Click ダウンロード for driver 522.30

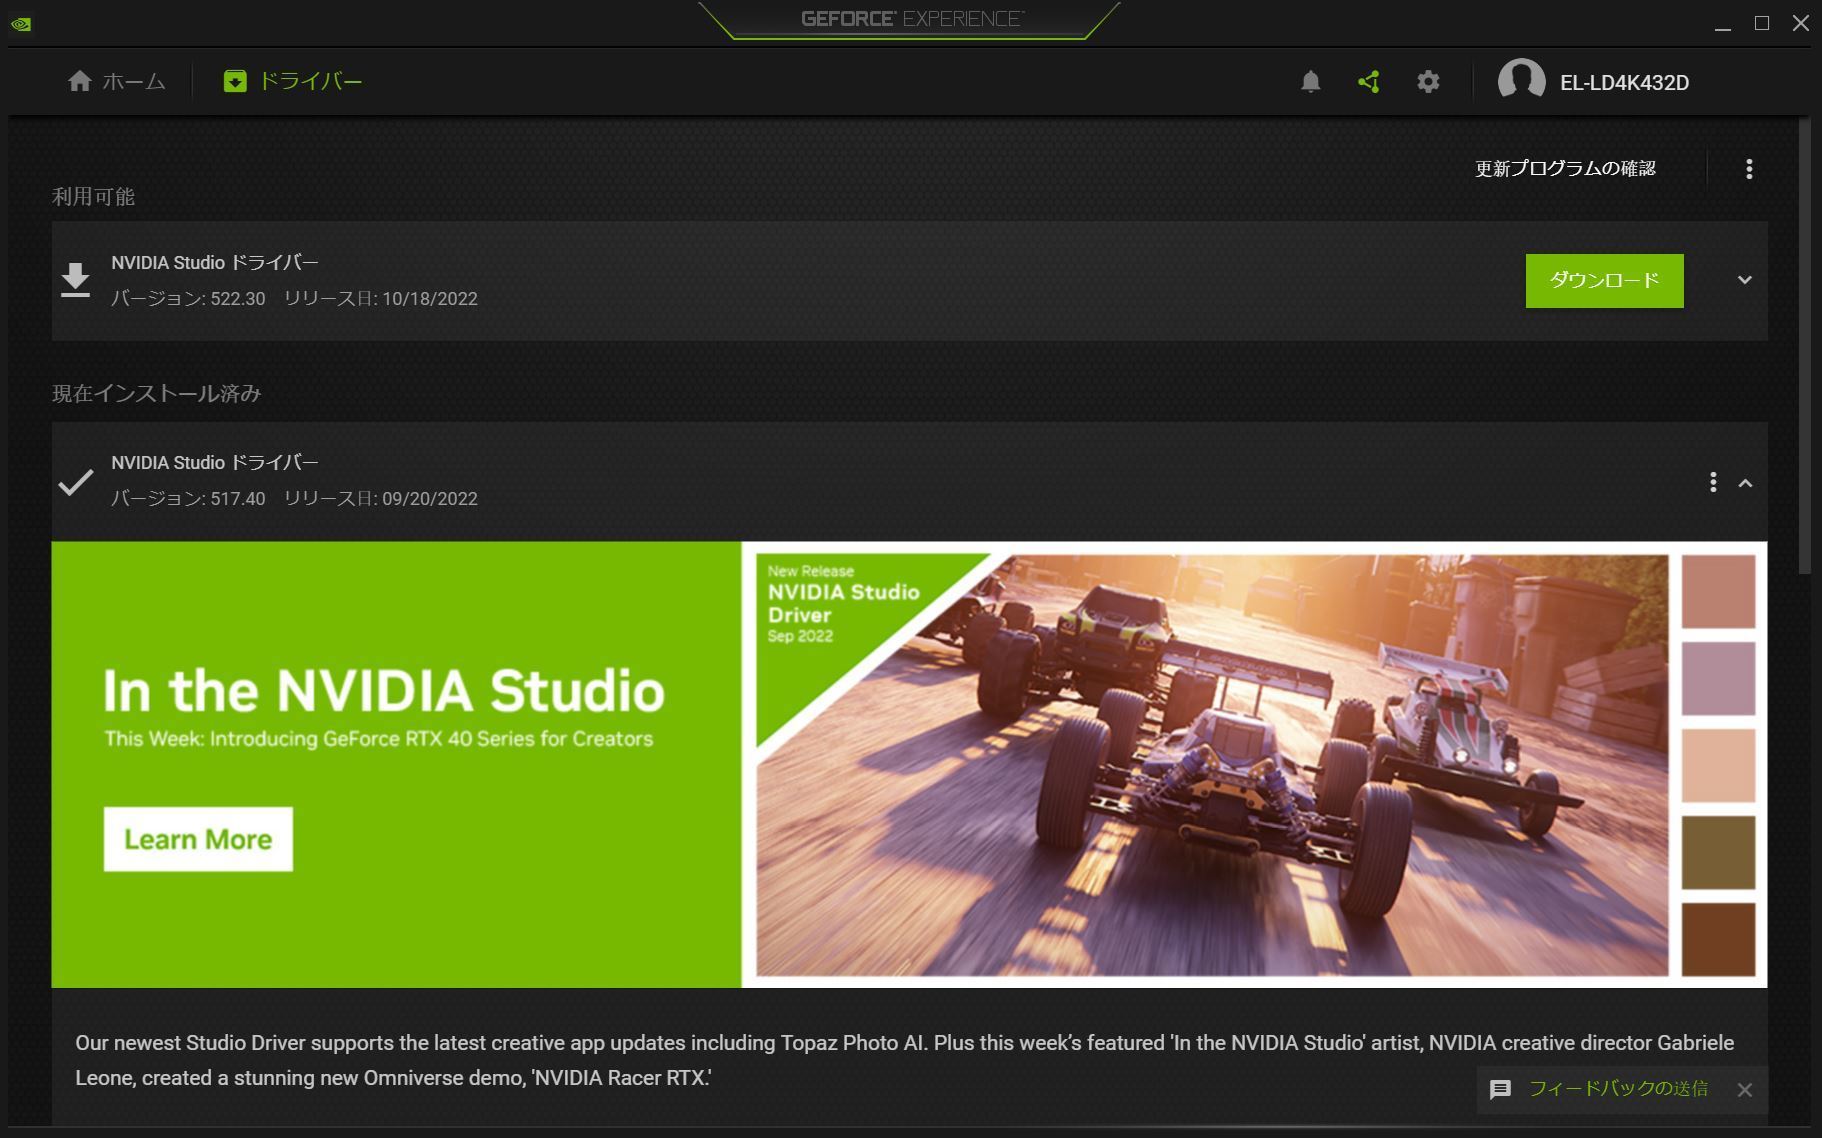(x=1604, y=280)
